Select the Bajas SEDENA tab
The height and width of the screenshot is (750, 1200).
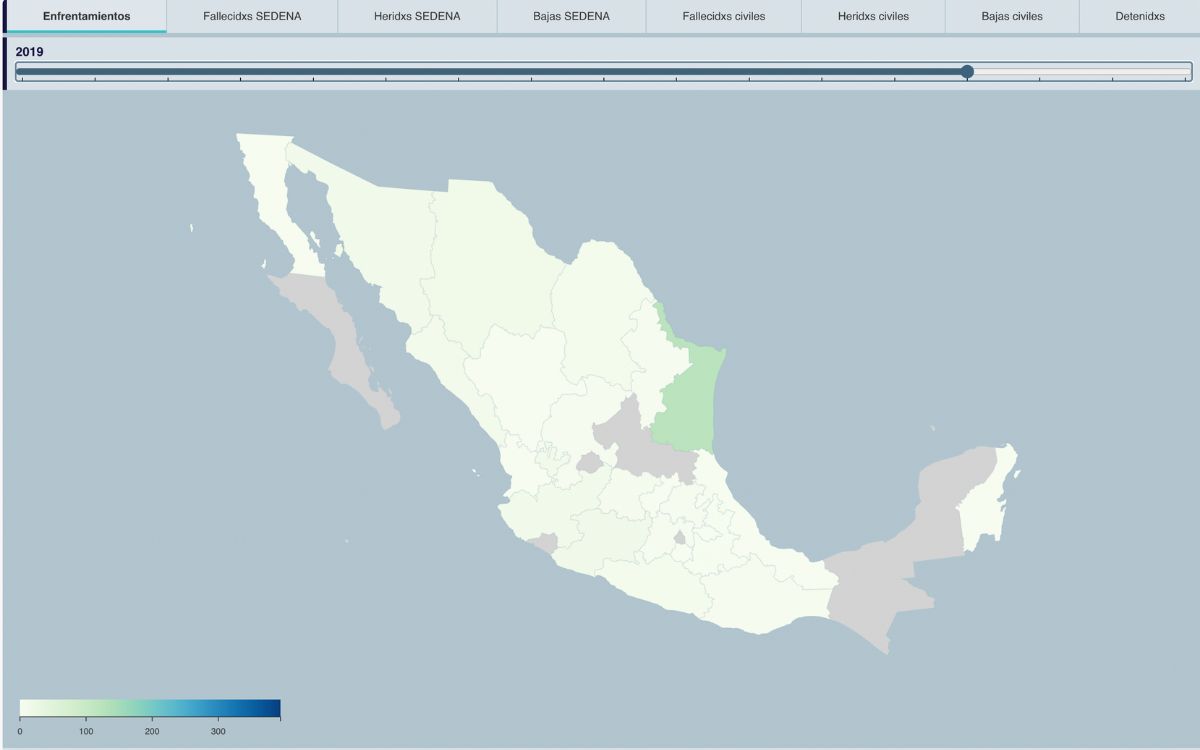point(571,16)
